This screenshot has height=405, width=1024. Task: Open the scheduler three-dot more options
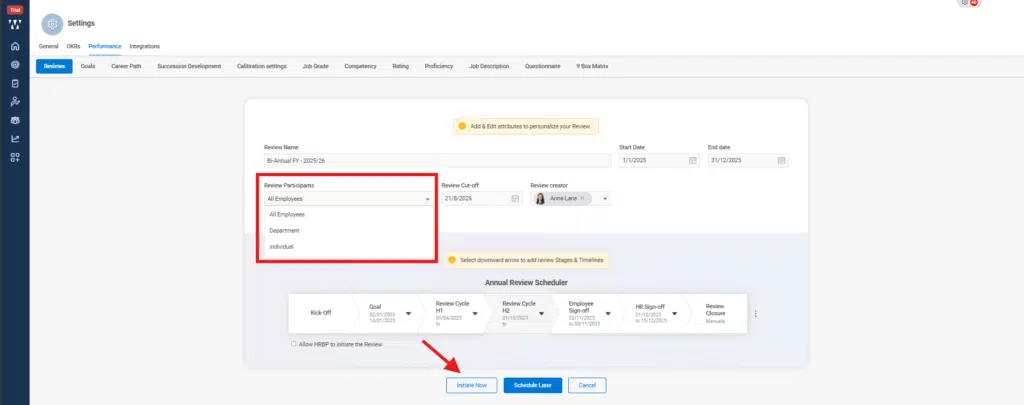point(755,313)
